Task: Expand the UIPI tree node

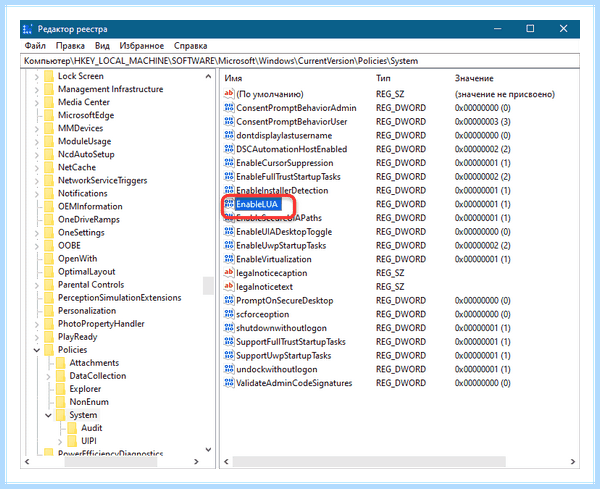Action: (60, 442)
